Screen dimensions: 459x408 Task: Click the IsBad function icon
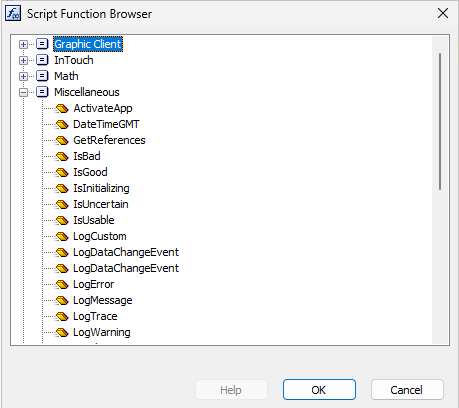coord(62,156)
